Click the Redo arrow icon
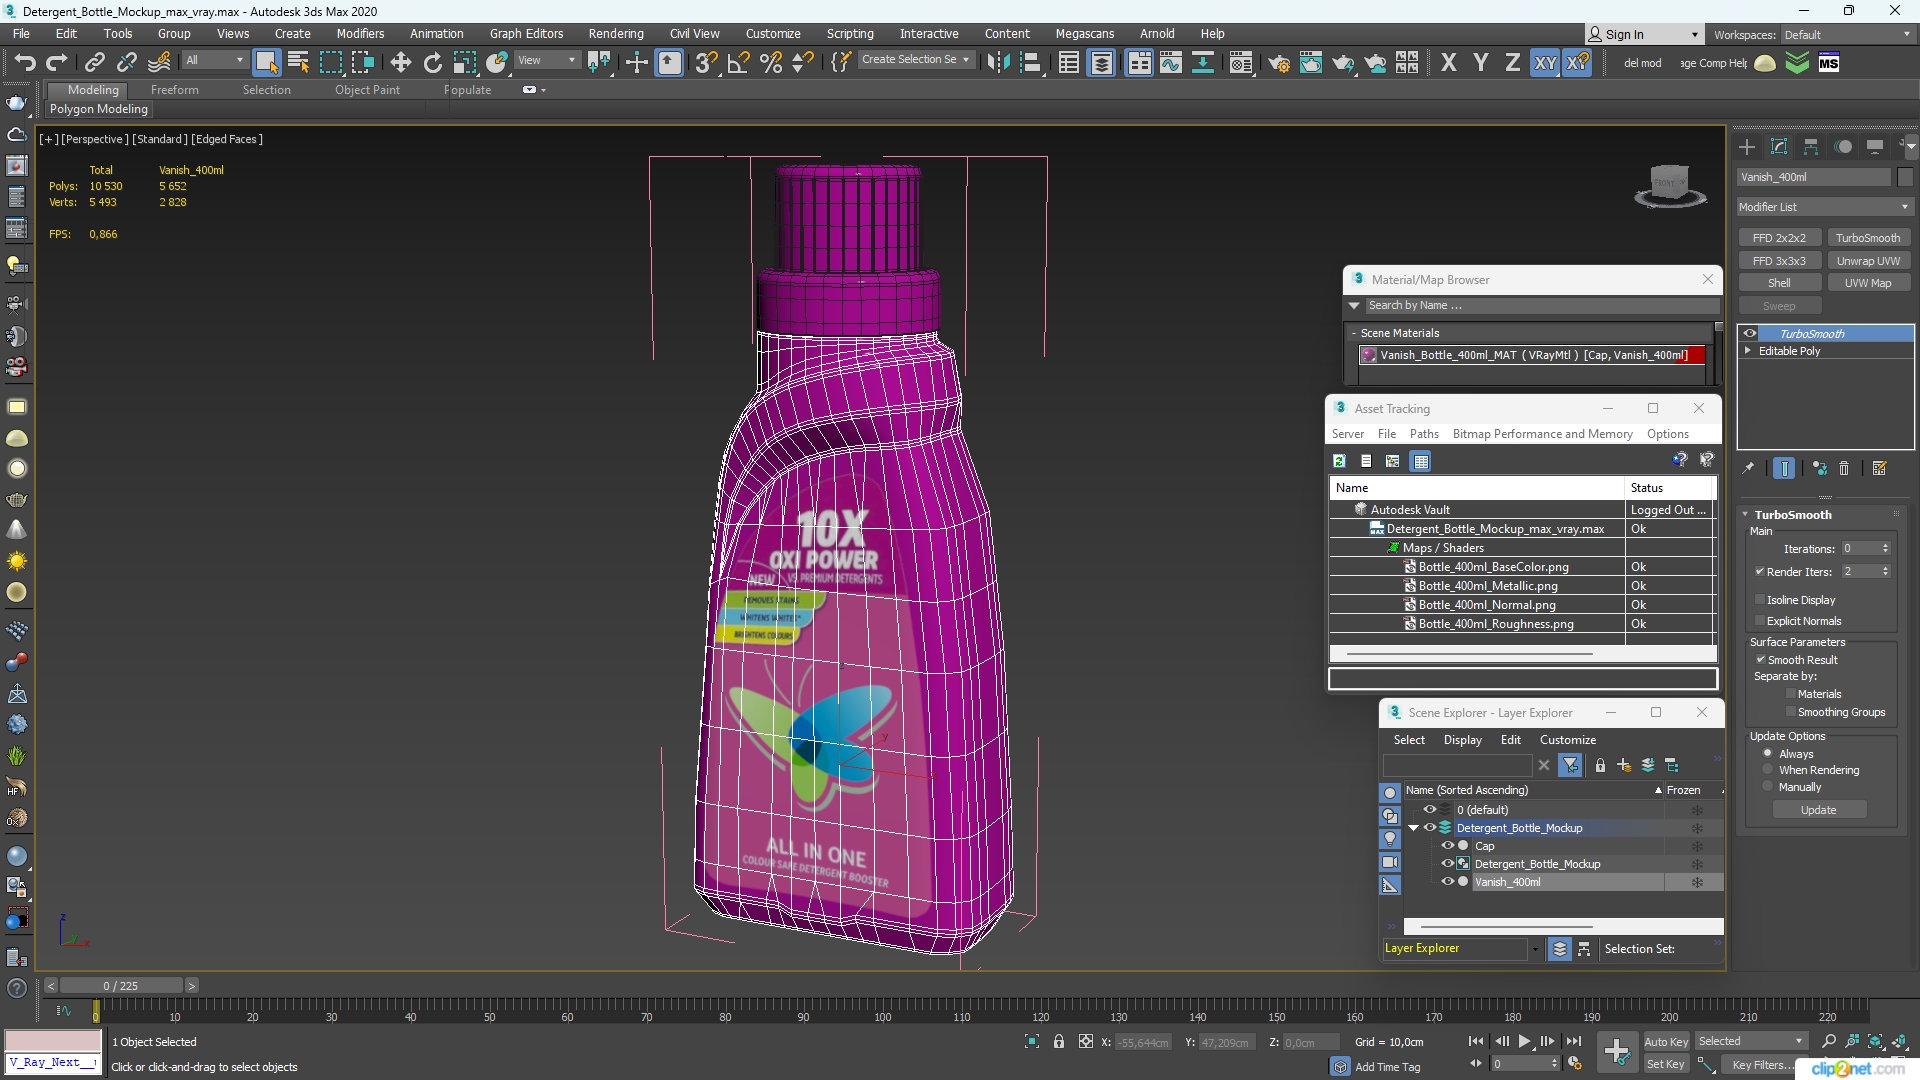This screenshot has width=1920, height=1080. point(57,63)
